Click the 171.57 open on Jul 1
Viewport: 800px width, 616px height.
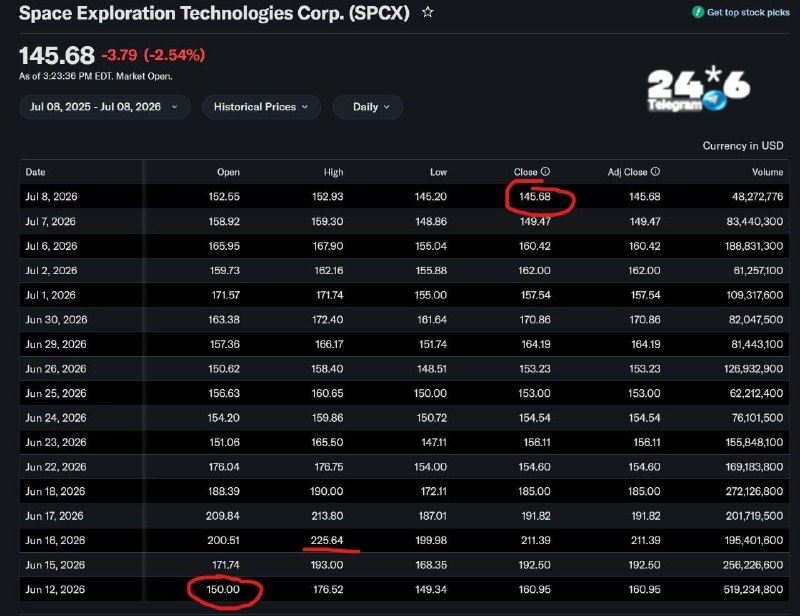[x=226, y=294]
